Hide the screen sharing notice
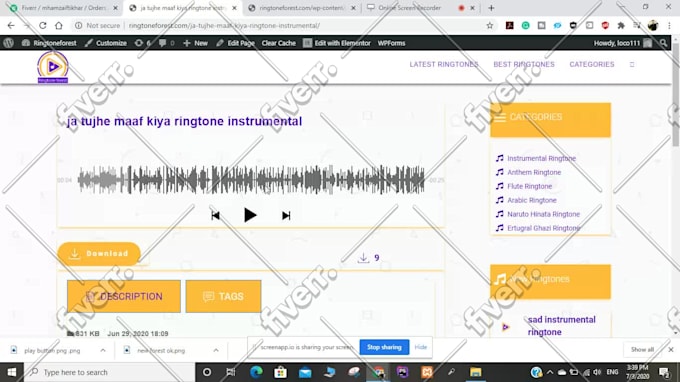680x382 pixels. click(421, 347)
